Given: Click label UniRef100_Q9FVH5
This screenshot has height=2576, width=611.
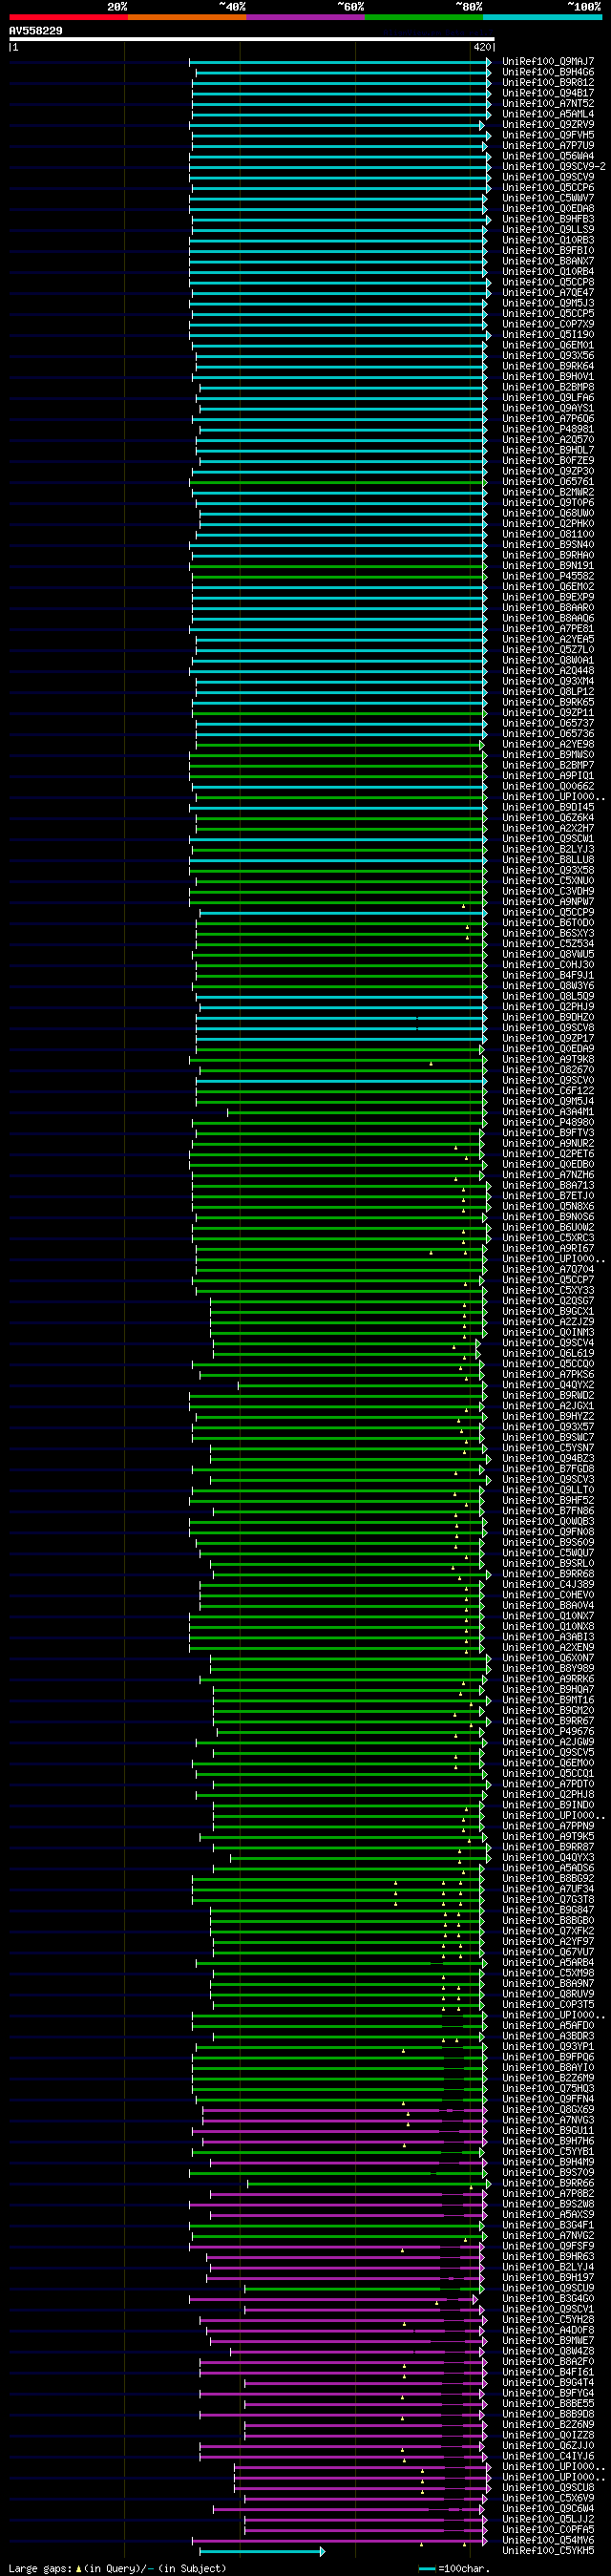Looking at the screenshot, I should click(548, 135).
